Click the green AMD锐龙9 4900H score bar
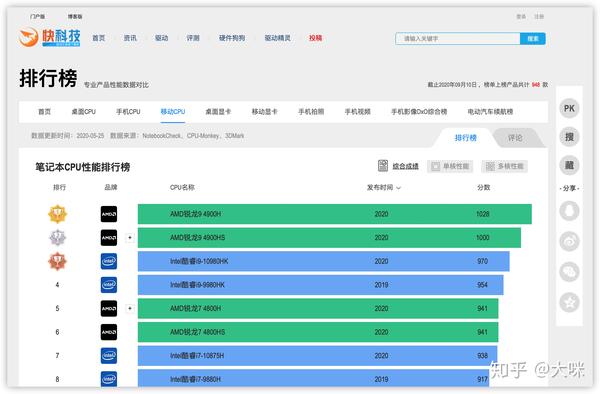The height and width of the screenshot is (394, 600). click(334, 214)
